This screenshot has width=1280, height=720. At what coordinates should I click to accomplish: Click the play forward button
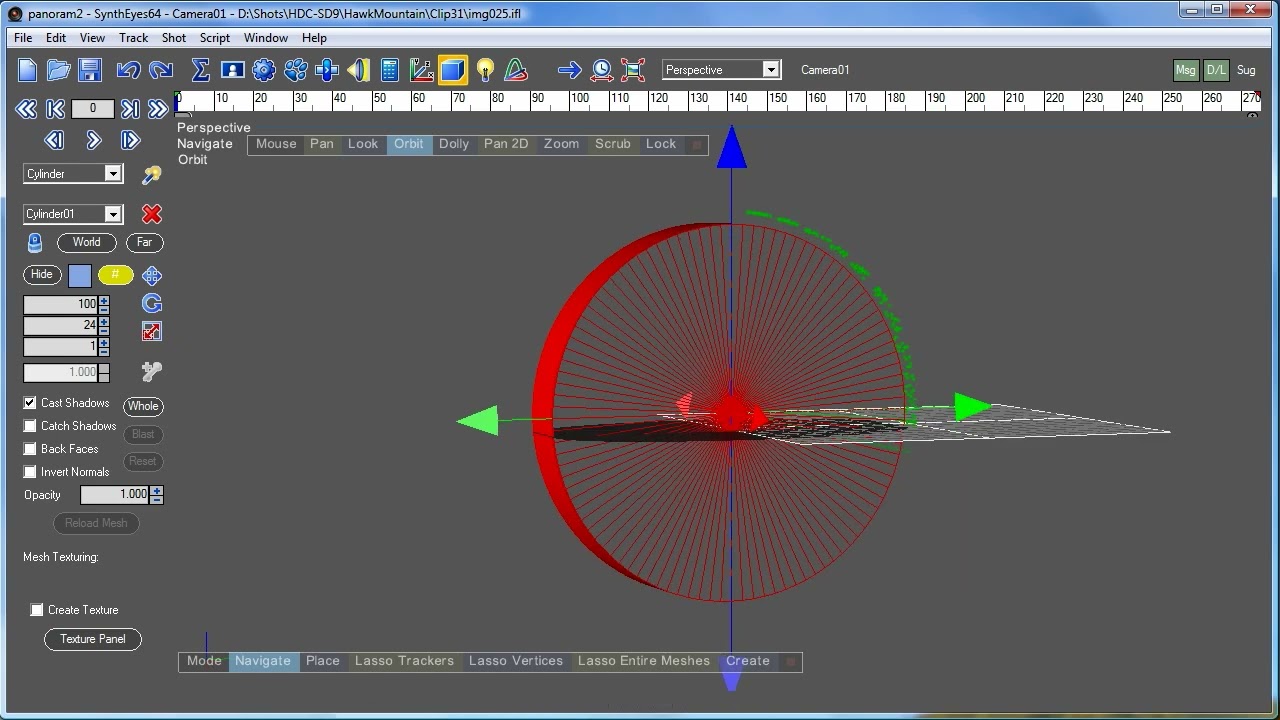[93, 141]
